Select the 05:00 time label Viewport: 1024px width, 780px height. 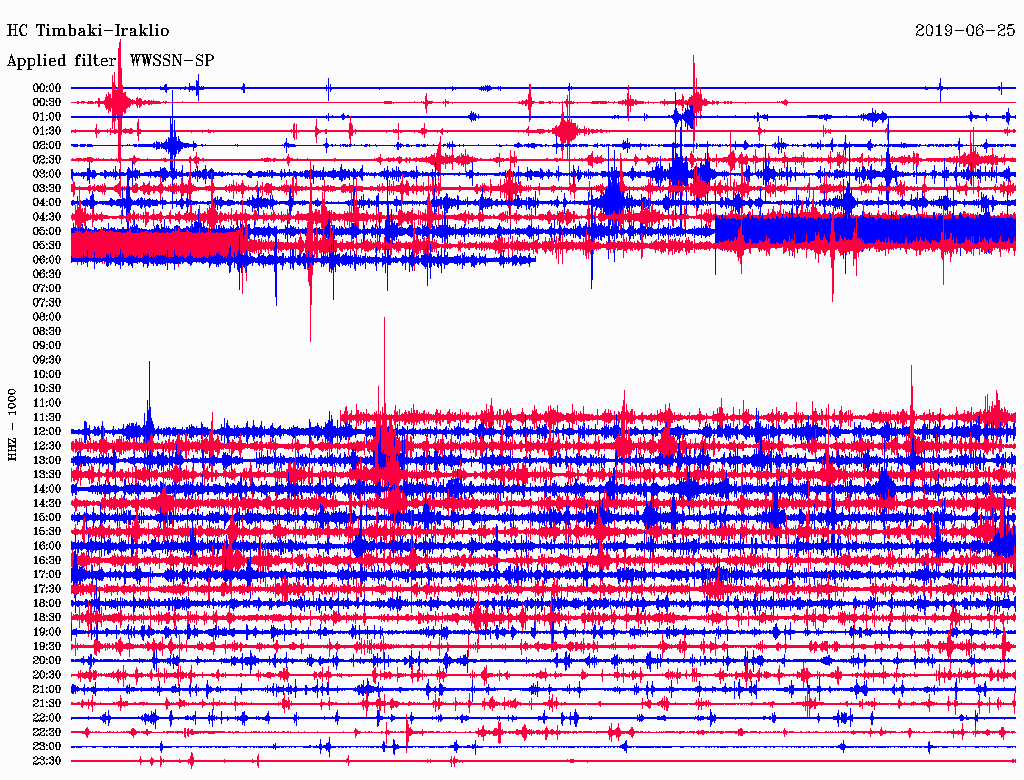[47, 231]
